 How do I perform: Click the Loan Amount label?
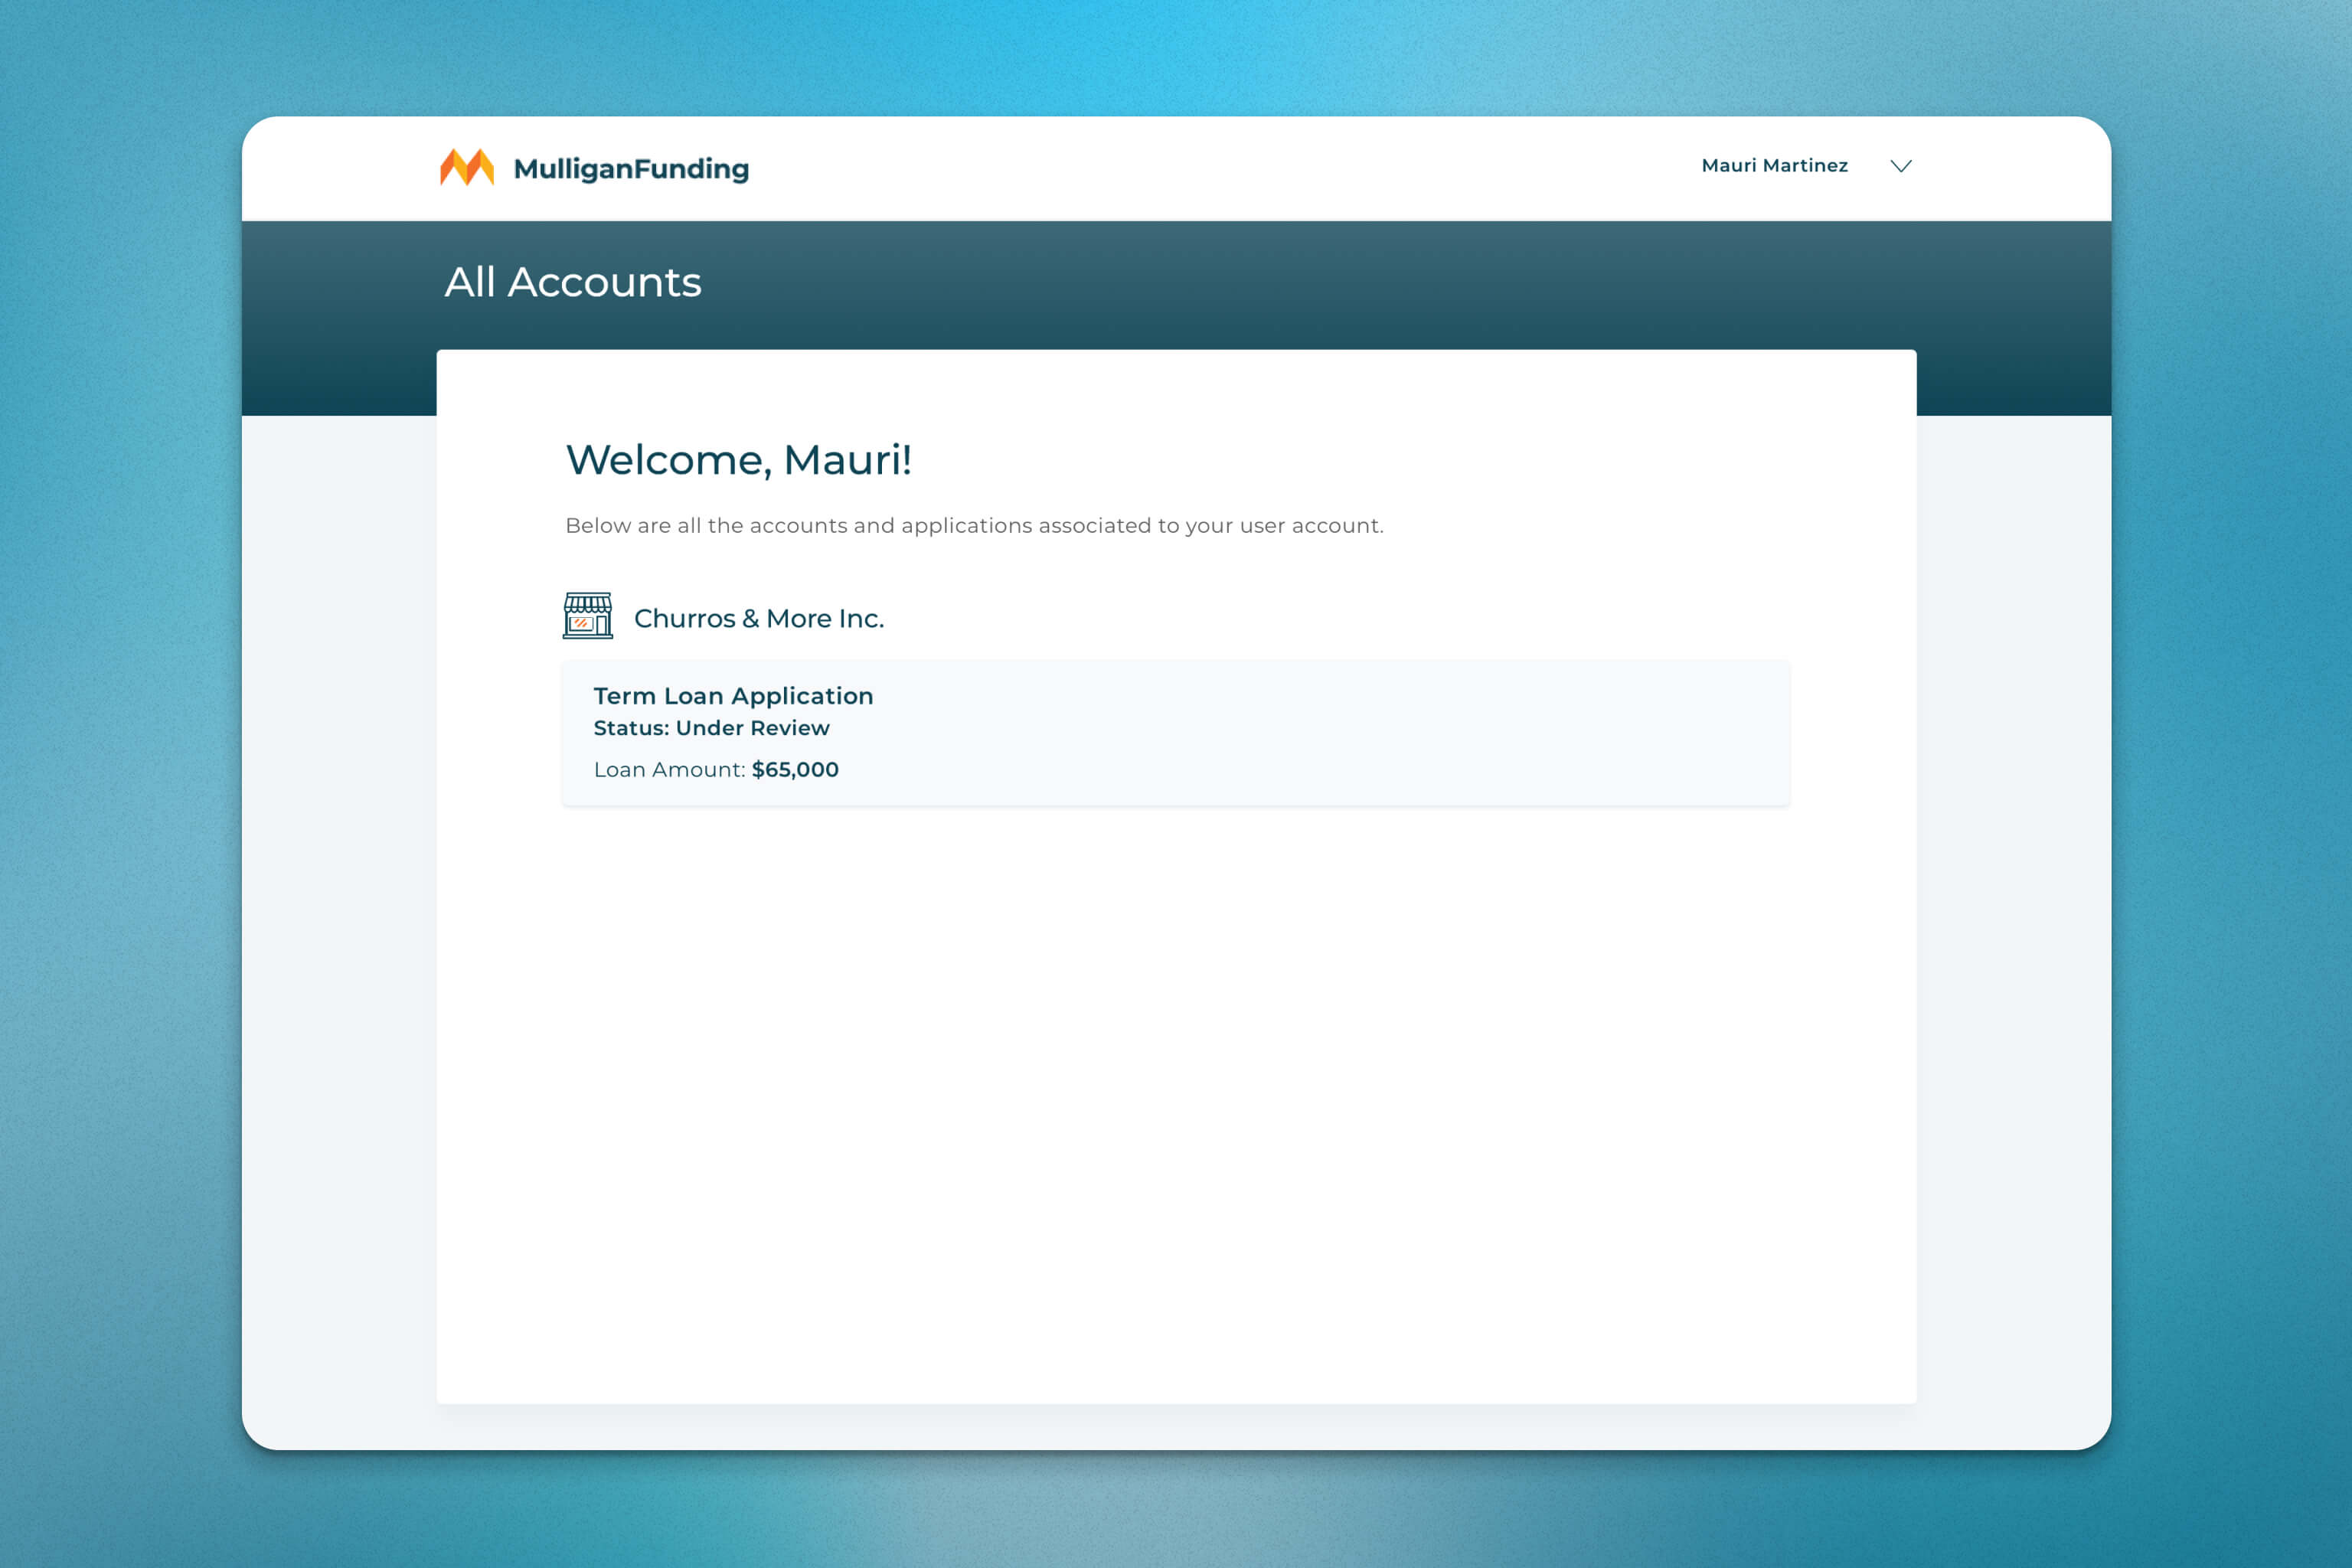click(670, 770)
